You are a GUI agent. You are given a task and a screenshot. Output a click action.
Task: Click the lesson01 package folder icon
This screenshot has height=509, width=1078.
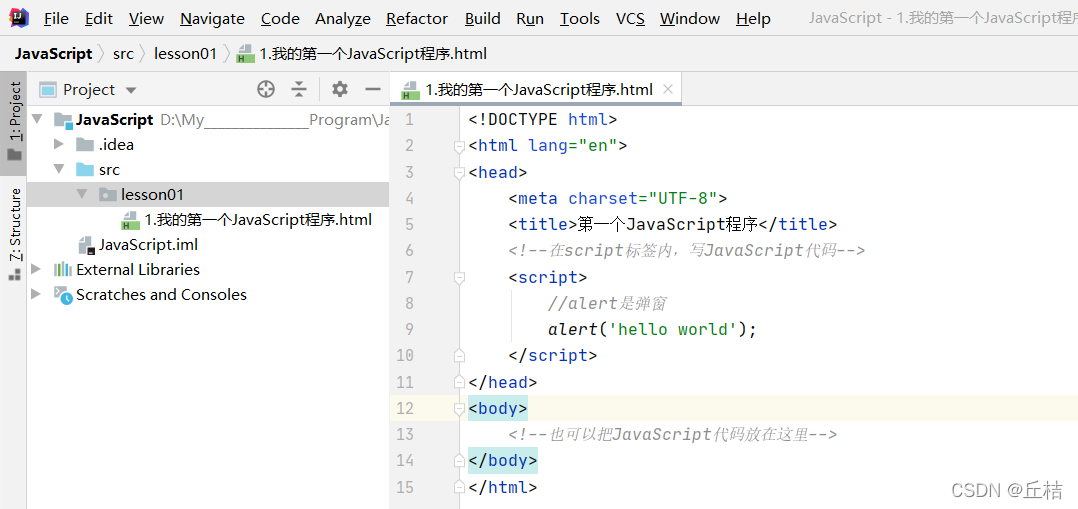107,195
